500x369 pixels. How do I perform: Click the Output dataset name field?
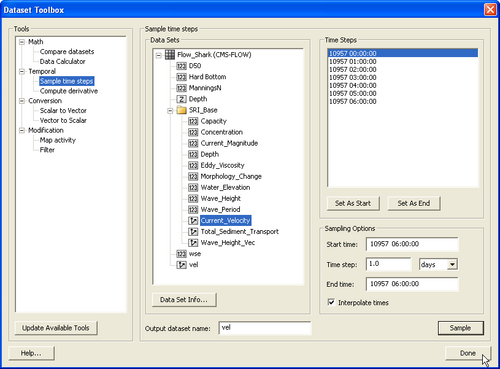[265, 328]
